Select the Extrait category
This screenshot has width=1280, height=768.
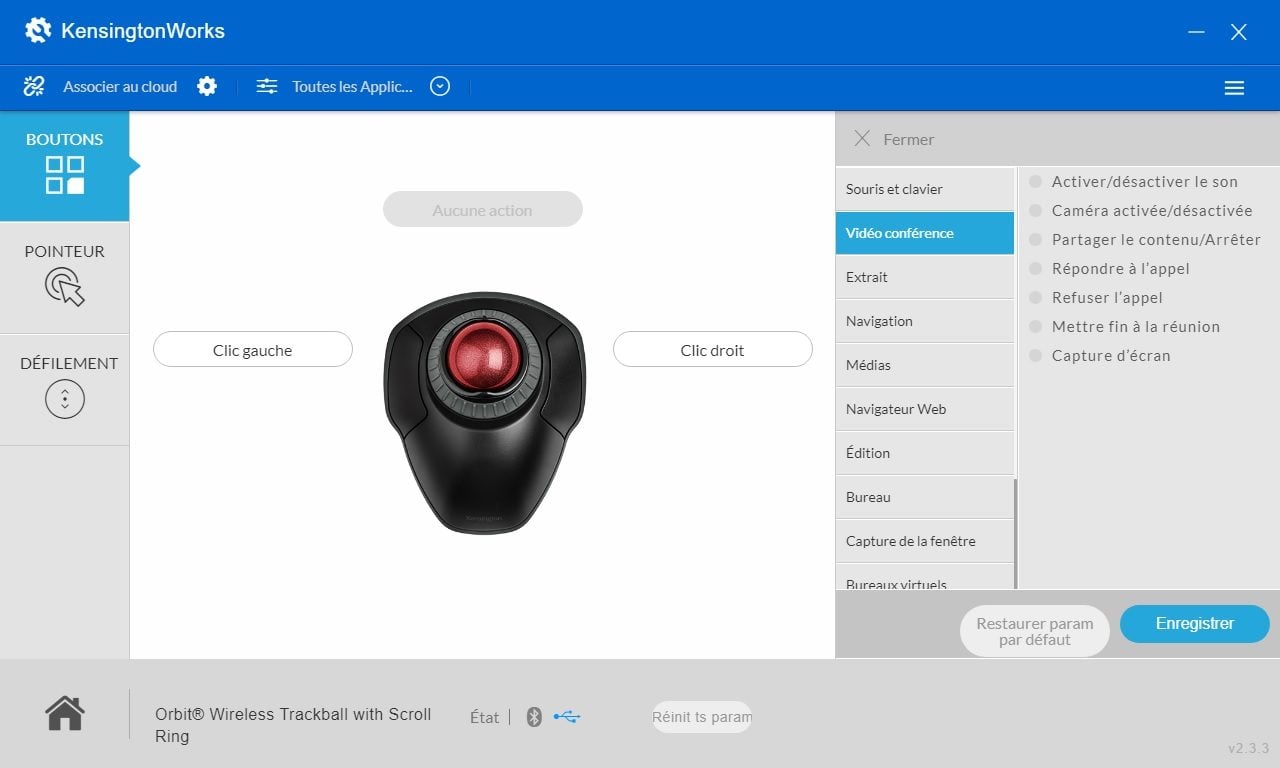pos(925,277)
